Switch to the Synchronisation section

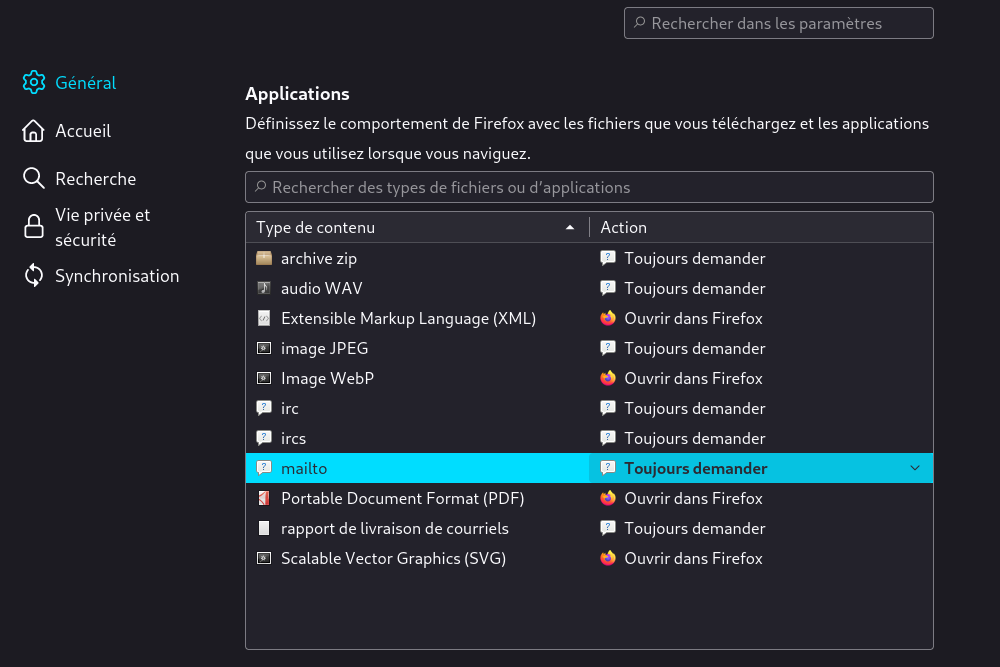117,276
